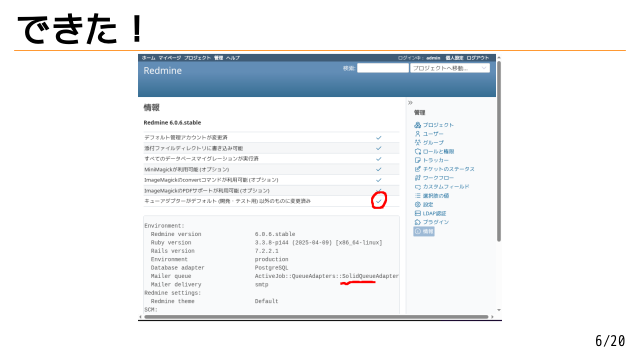
Task: Click the scroll-right arrow of horizontal scrollbar
Action: [492, 317]
